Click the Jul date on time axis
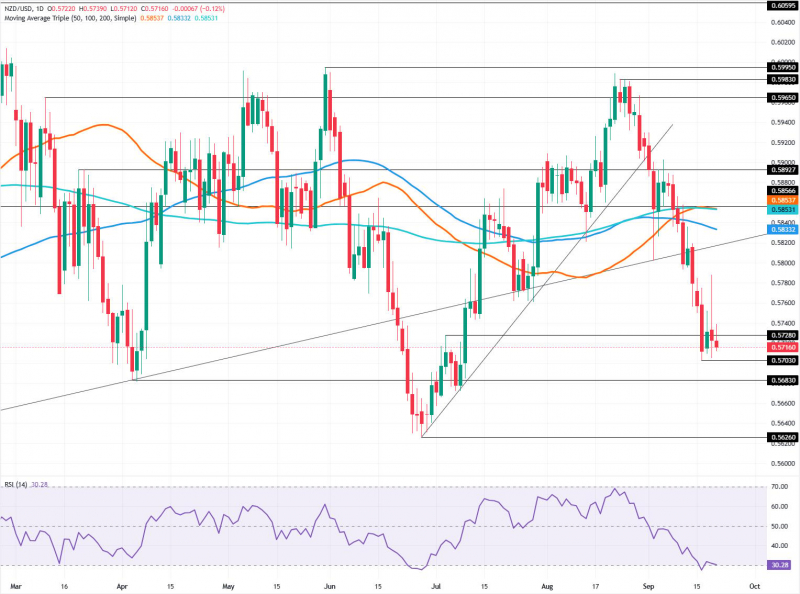800x594 pixels. [436, 586]
